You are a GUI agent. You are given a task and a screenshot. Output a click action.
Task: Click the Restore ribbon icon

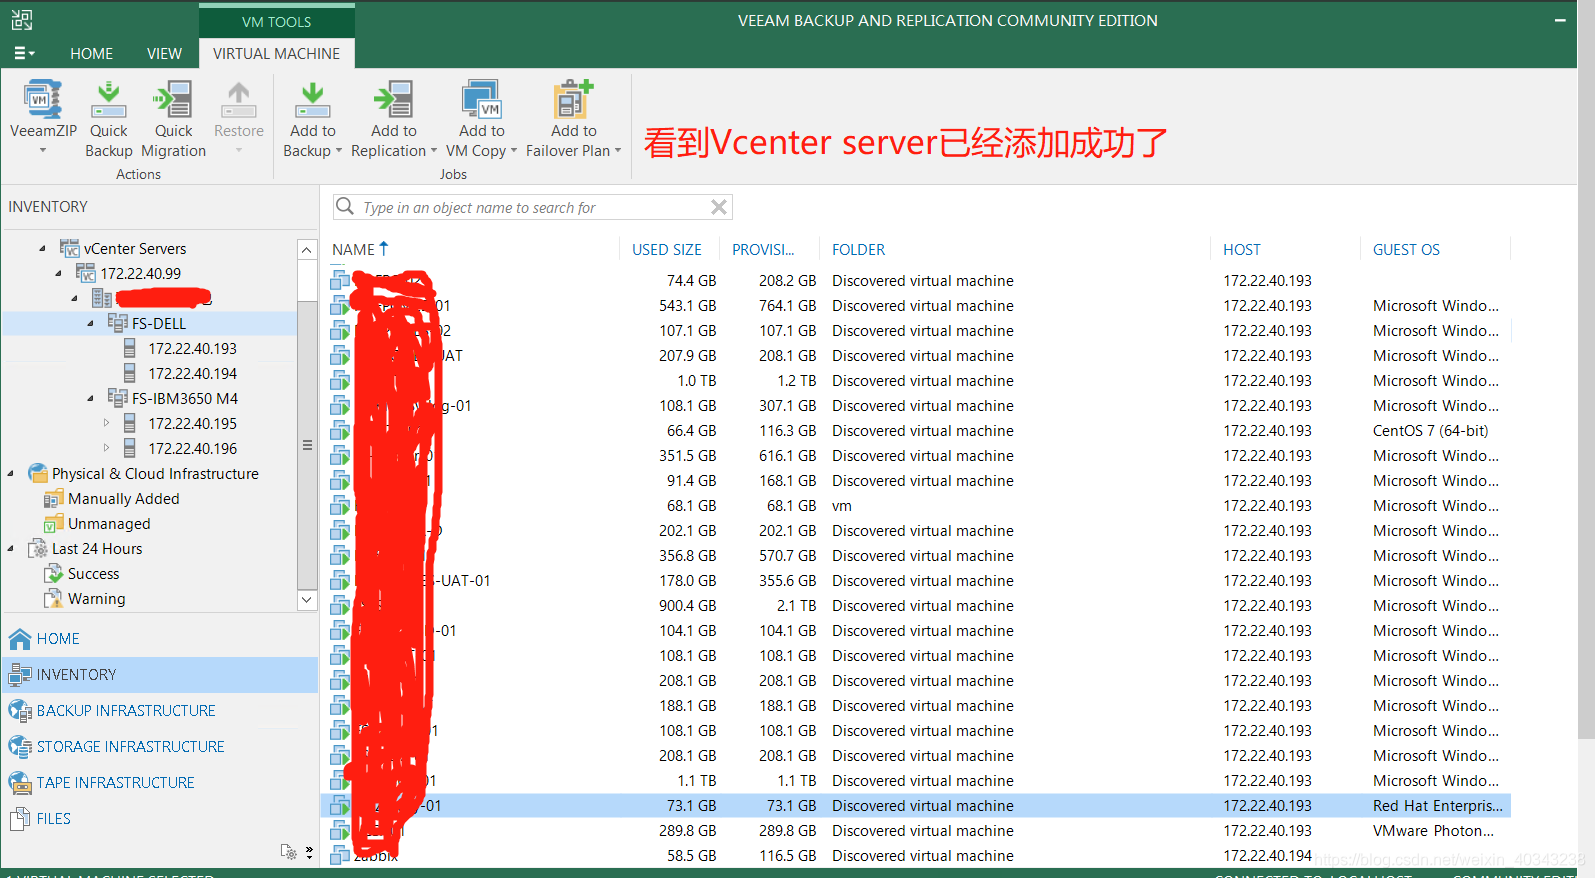coord(238,99)
